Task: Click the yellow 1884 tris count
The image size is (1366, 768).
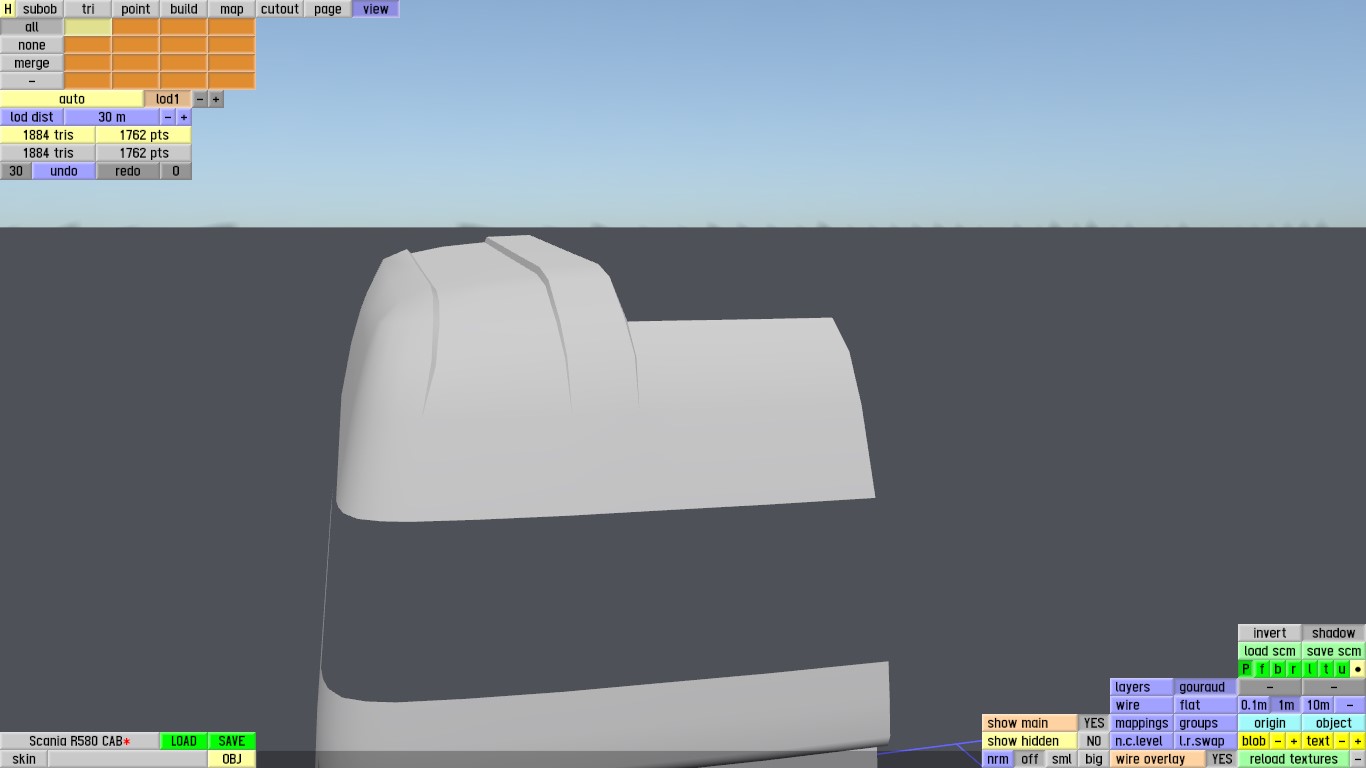Action: click(x=48, y=135)
